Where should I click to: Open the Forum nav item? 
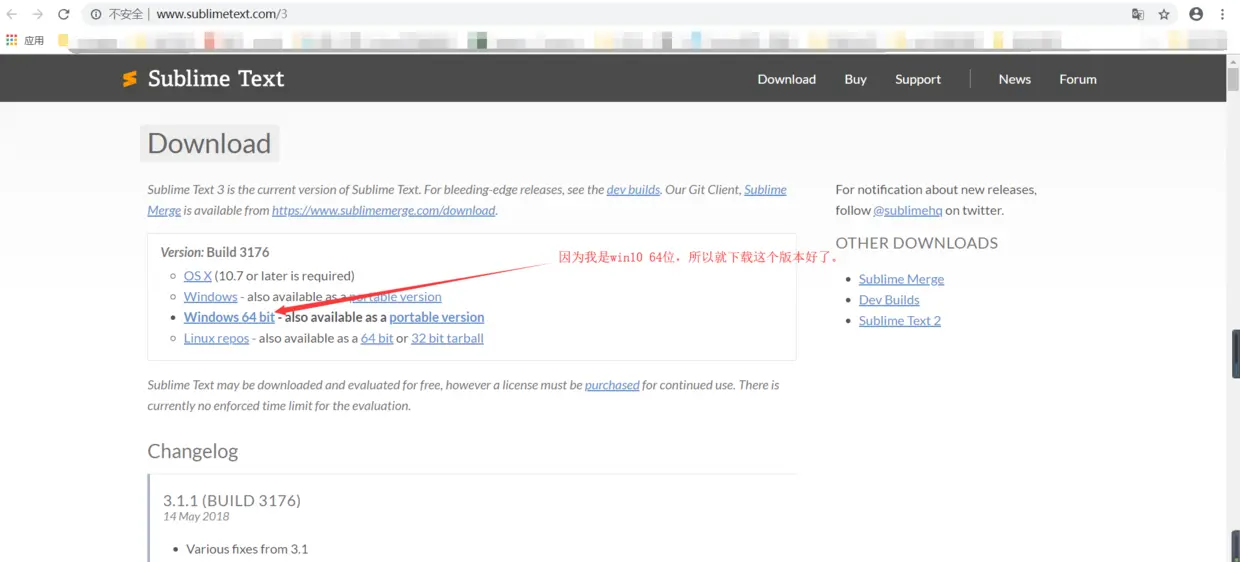tap(1078, 79)
